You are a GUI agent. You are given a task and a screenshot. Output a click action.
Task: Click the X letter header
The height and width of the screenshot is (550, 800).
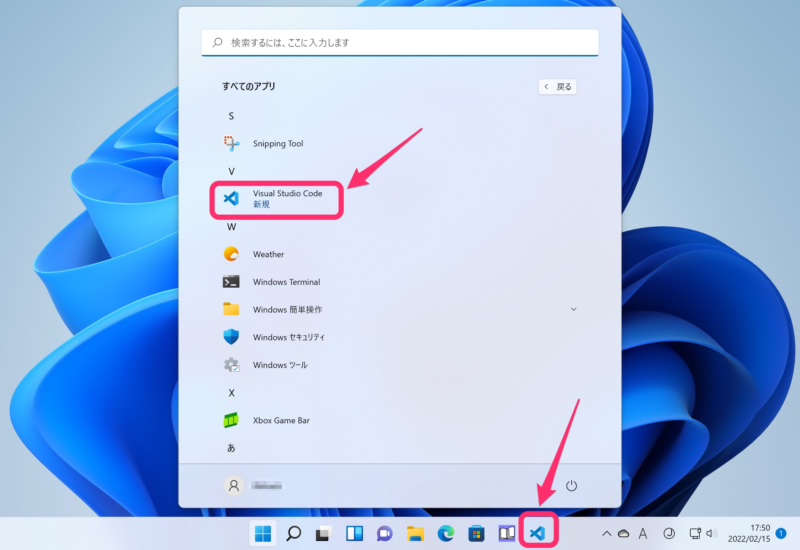click(231, 393)
